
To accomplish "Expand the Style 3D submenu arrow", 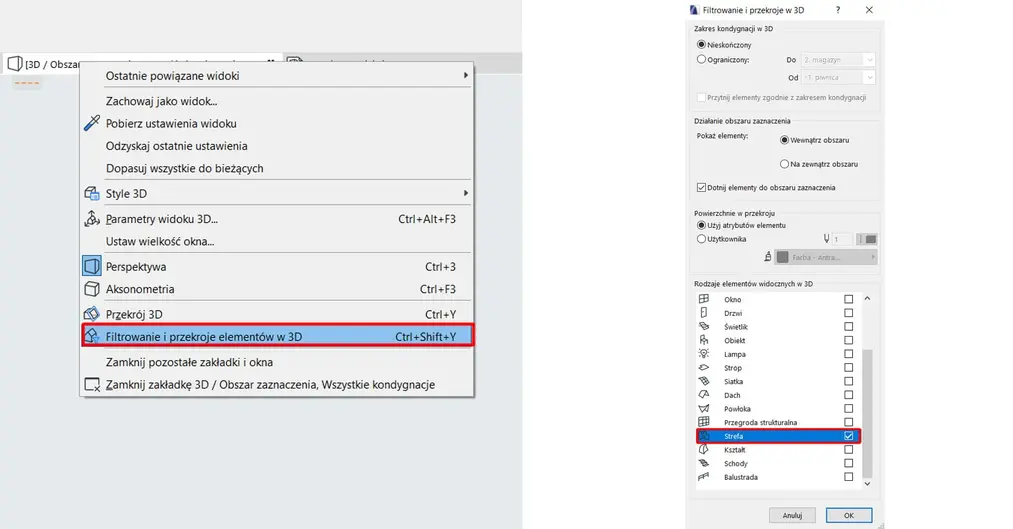I will 465,193.
